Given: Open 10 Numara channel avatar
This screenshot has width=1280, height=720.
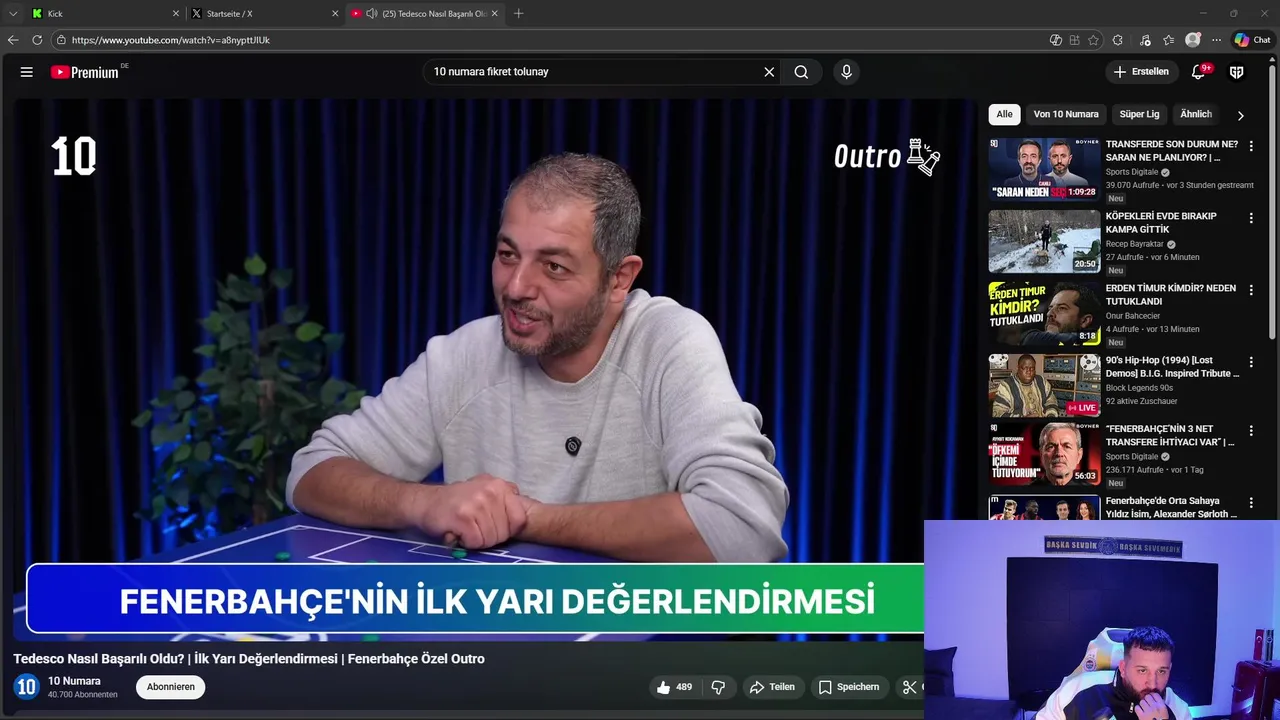Looking at the screenshot, I should [x=26, y=687].
